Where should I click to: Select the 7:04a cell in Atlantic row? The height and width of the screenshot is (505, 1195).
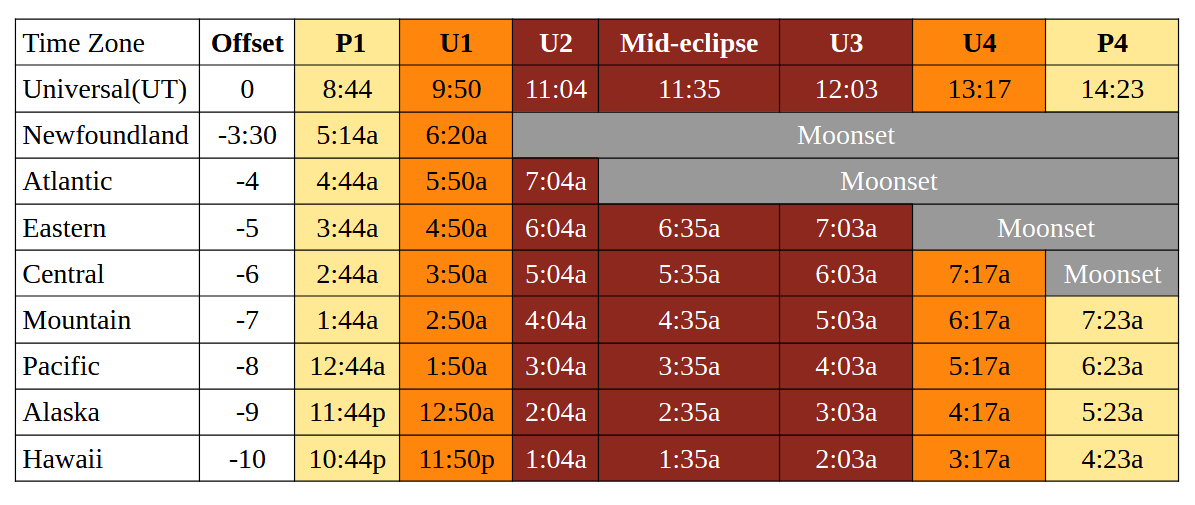556,182
